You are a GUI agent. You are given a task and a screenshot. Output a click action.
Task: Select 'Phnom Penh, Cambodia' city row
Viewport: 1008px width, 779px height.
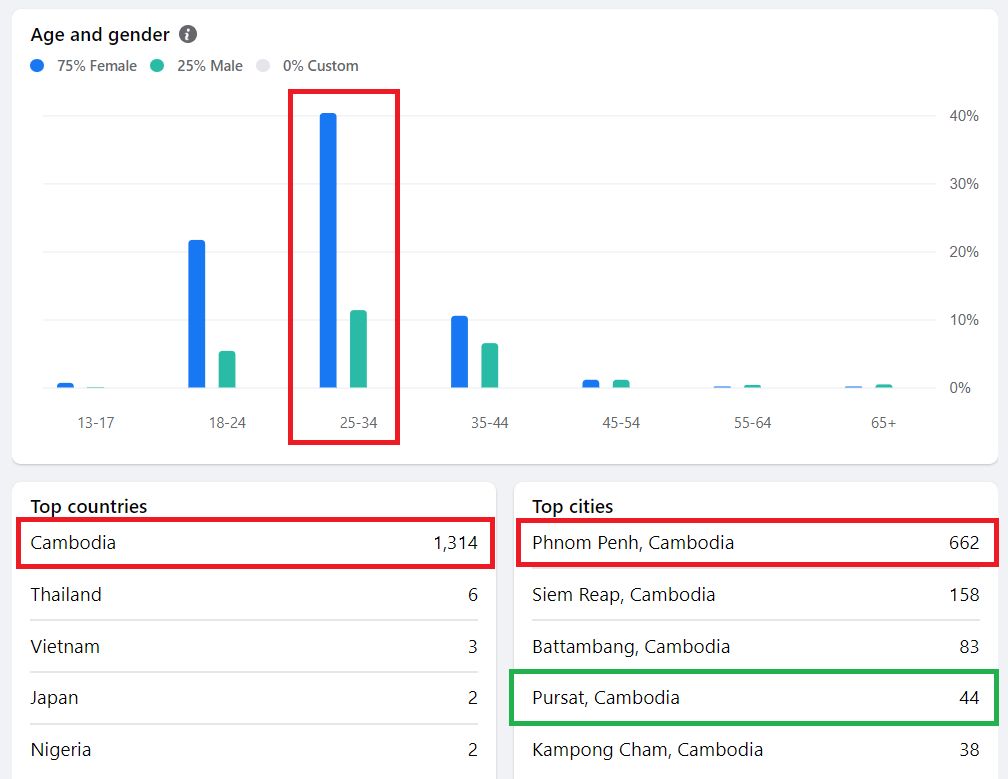coord(757,543)
